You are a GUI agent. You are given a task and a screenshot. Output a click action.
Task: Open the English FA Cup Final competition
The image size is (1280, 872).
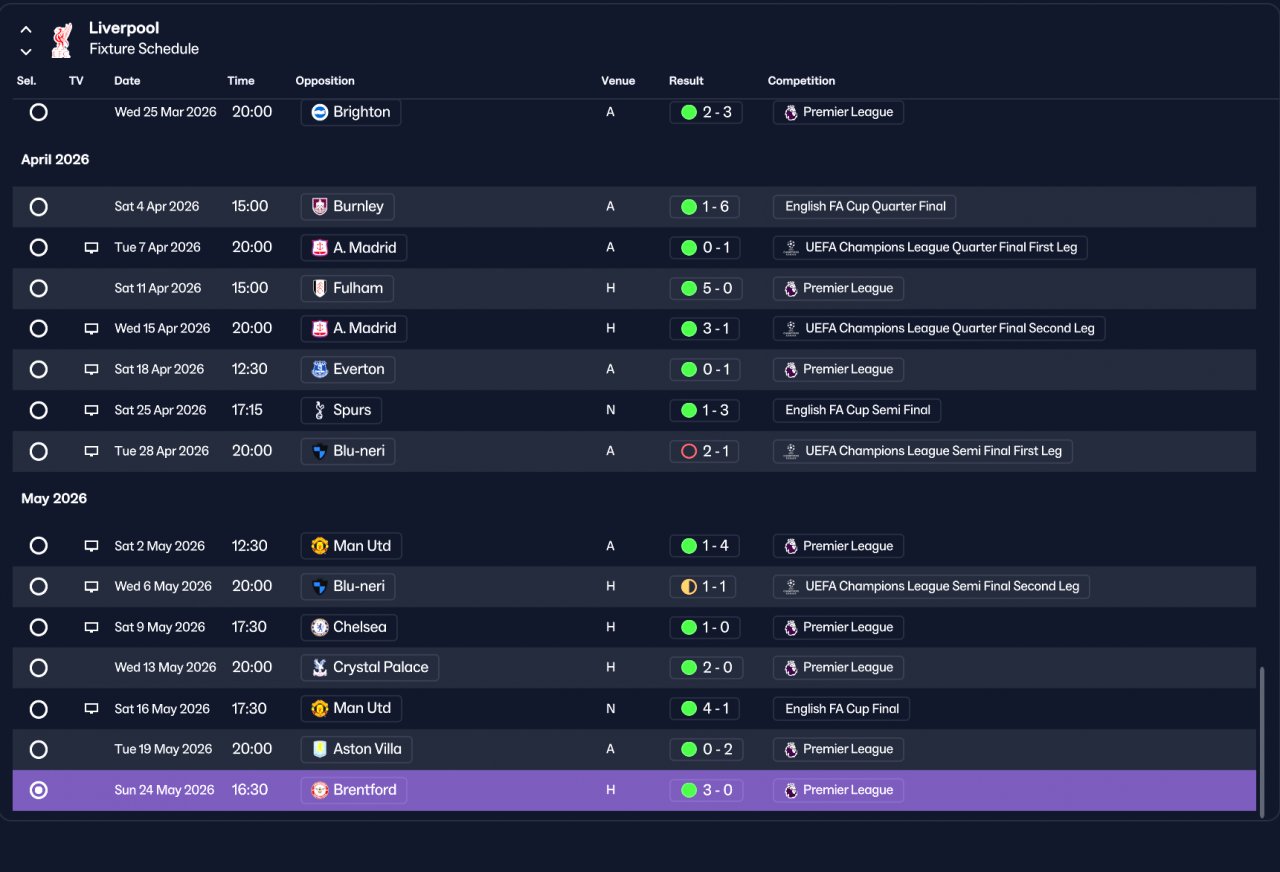[x=841, y=709]
